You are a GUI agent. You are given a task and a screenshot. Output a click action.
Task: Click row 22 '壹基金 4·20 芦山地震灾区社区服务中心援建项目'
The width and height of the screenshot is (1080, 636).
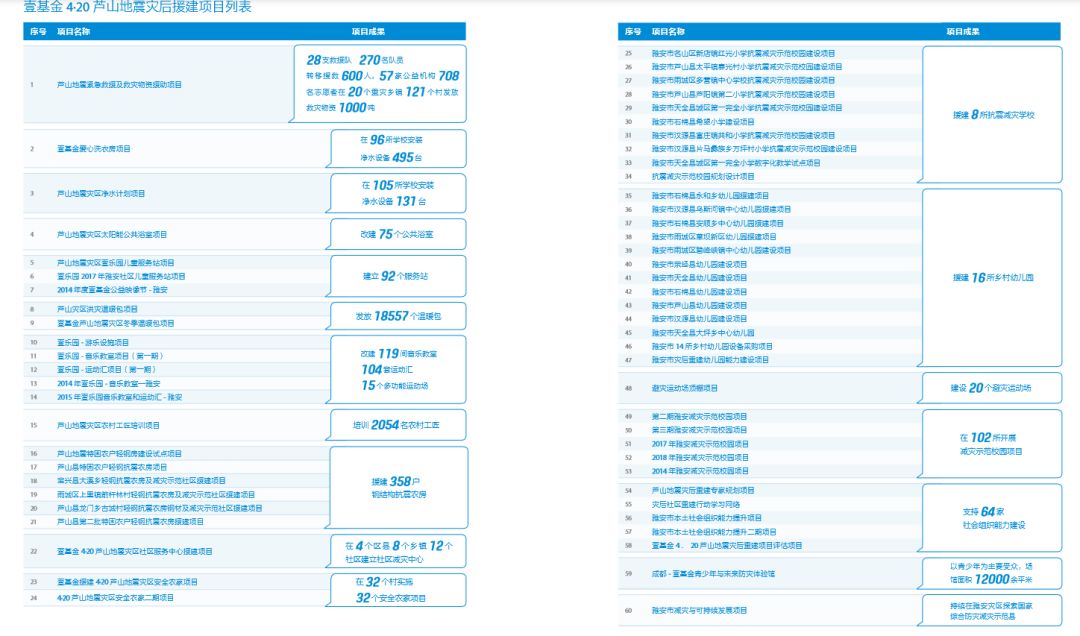134,552
